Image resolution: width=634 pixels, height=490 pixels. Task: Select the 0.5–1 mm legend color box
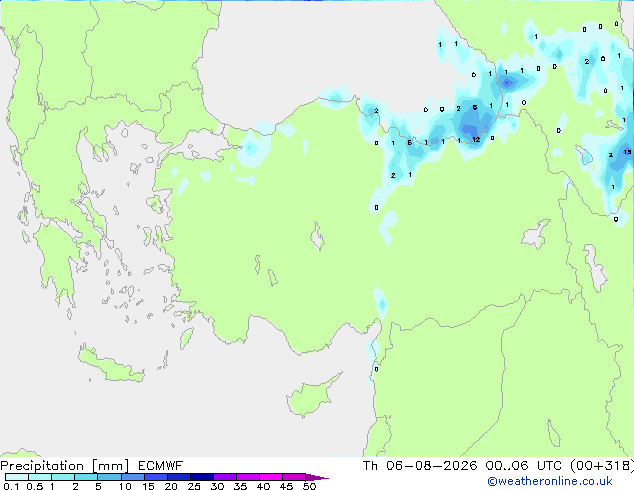pyautogui.click(x=40, y=477)
